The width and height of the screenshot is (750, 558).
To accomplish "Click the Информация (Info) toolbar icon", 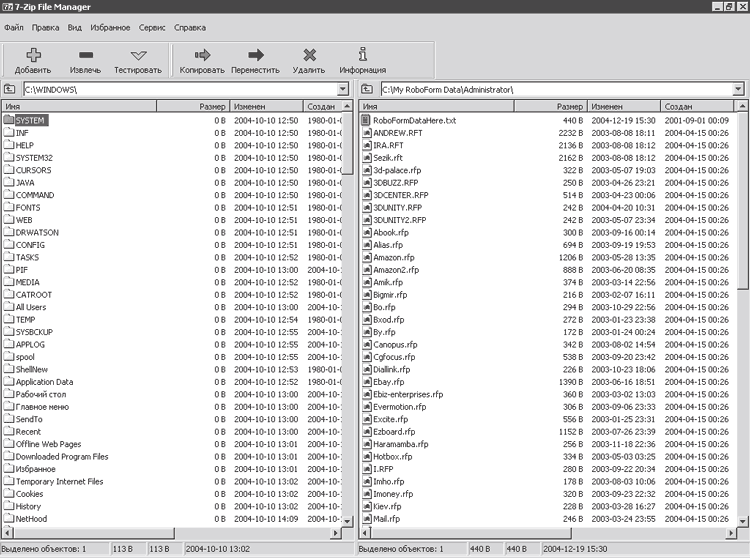I will coord(362,56).
